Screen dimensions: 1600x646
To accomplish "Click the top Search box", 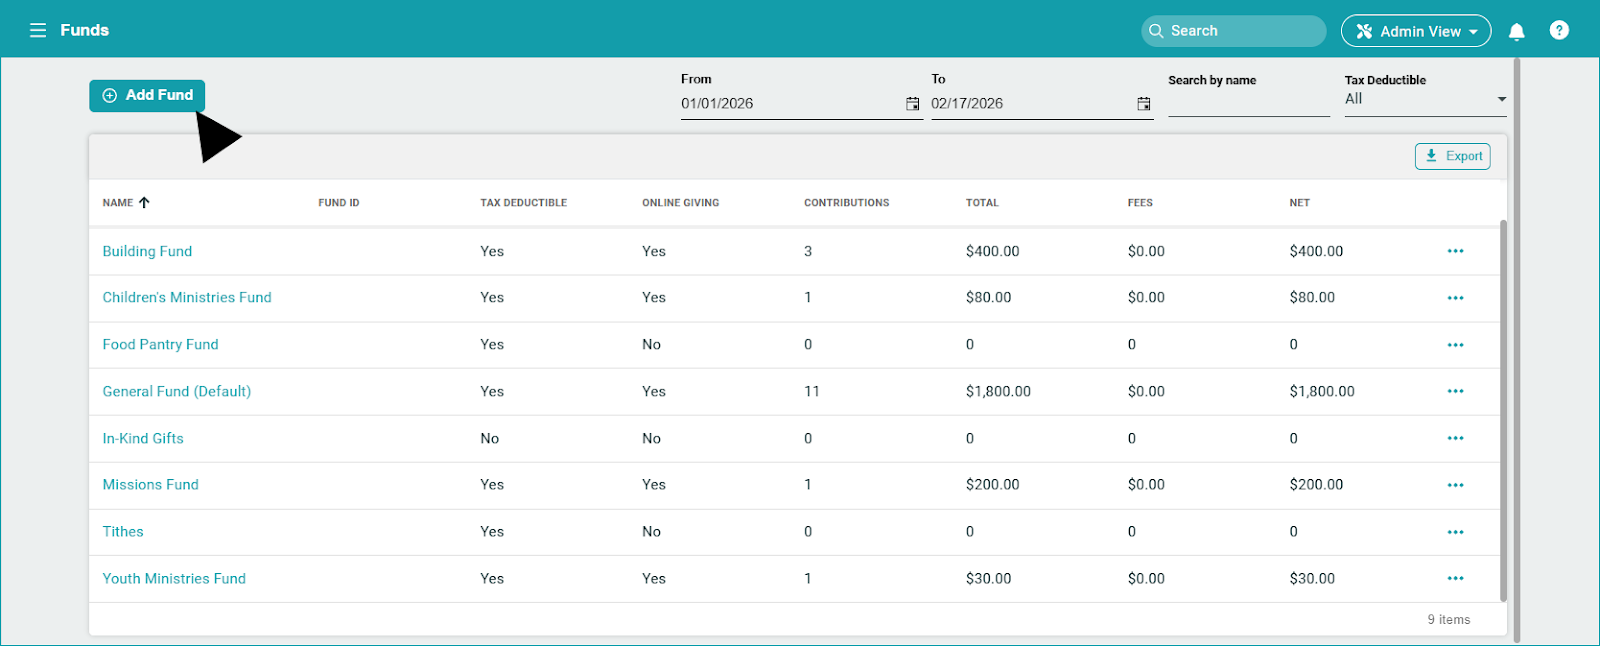I will coord(1233,31).
